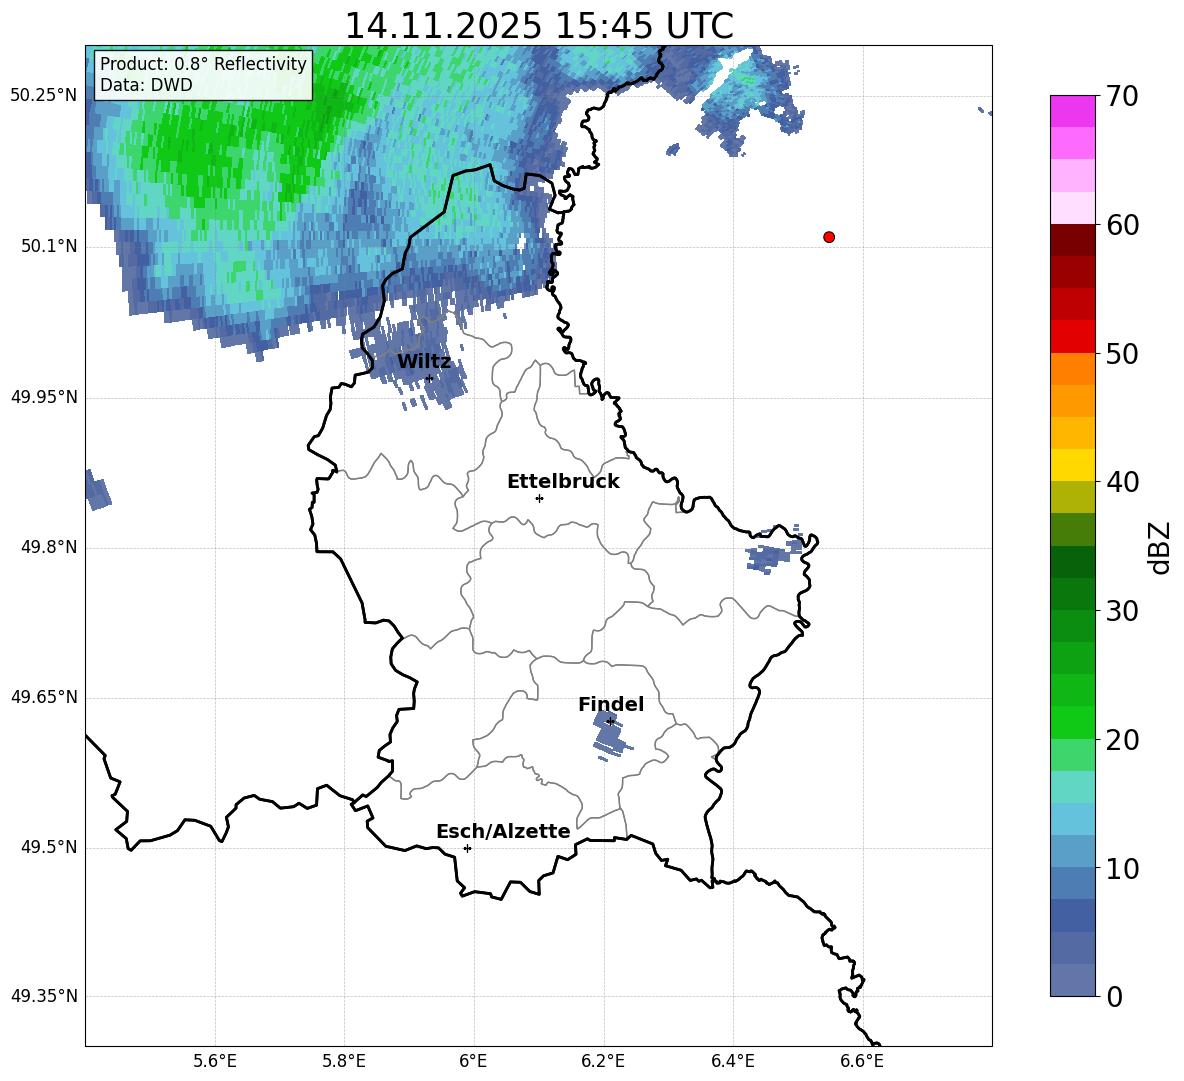Click the small echo at eastern Luxembourg border
This screenshot has width=1184, height=1081.
(775, 551)
